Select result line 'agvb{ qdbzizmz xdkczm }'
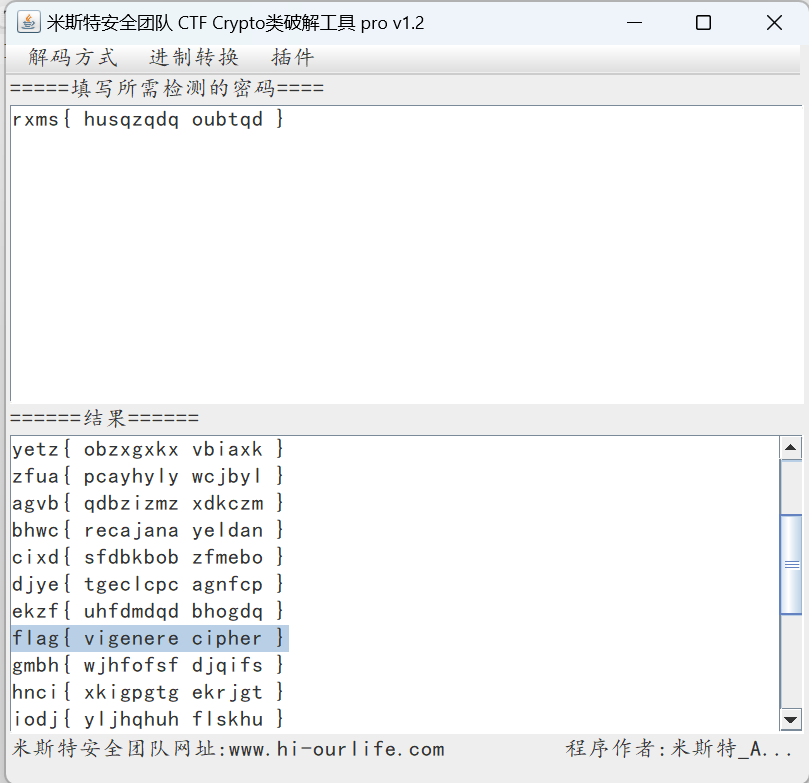The image size is (809, 783). pyautogui.click(x=148, y=503)
